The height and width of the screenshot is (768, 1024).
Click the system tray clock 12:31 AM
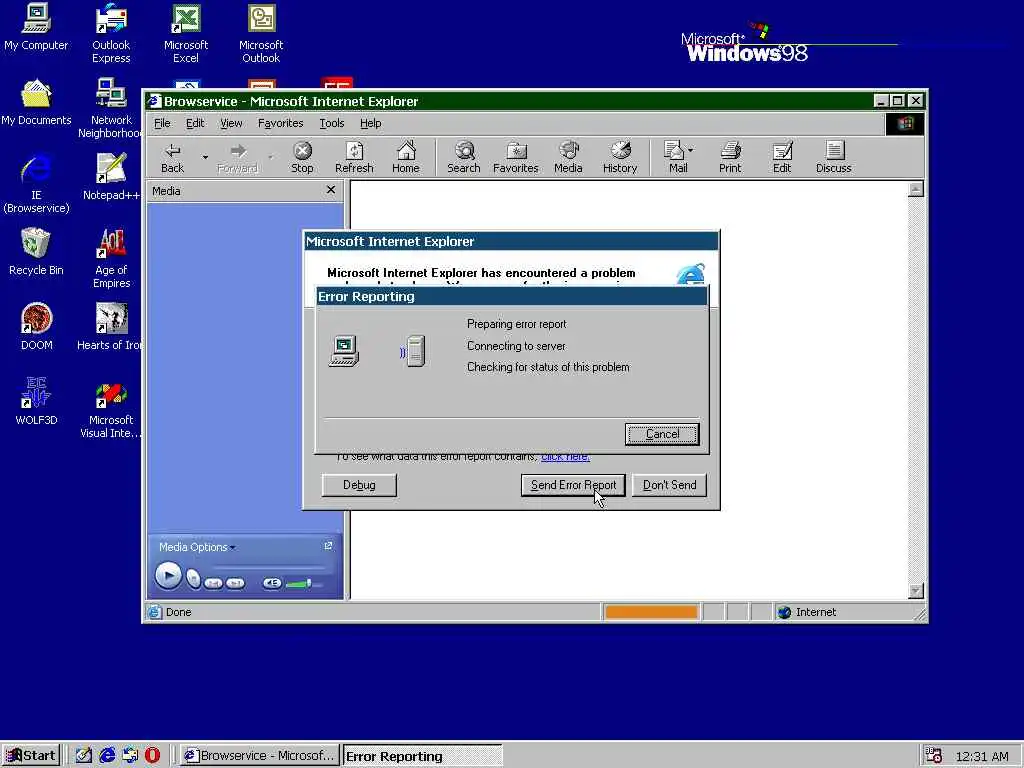click(982, 756)
